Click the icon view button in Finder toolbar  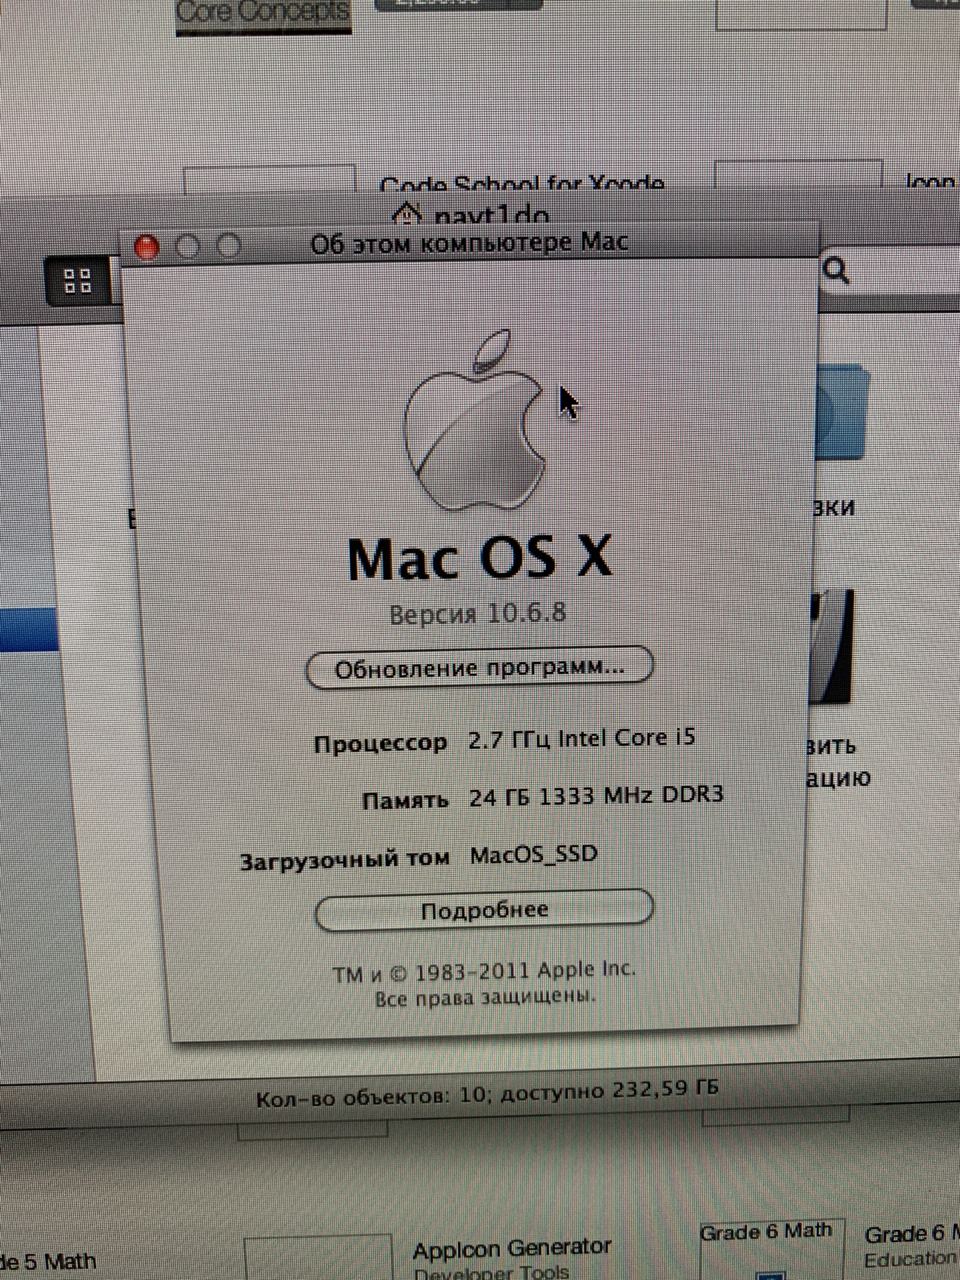[78, 281]
